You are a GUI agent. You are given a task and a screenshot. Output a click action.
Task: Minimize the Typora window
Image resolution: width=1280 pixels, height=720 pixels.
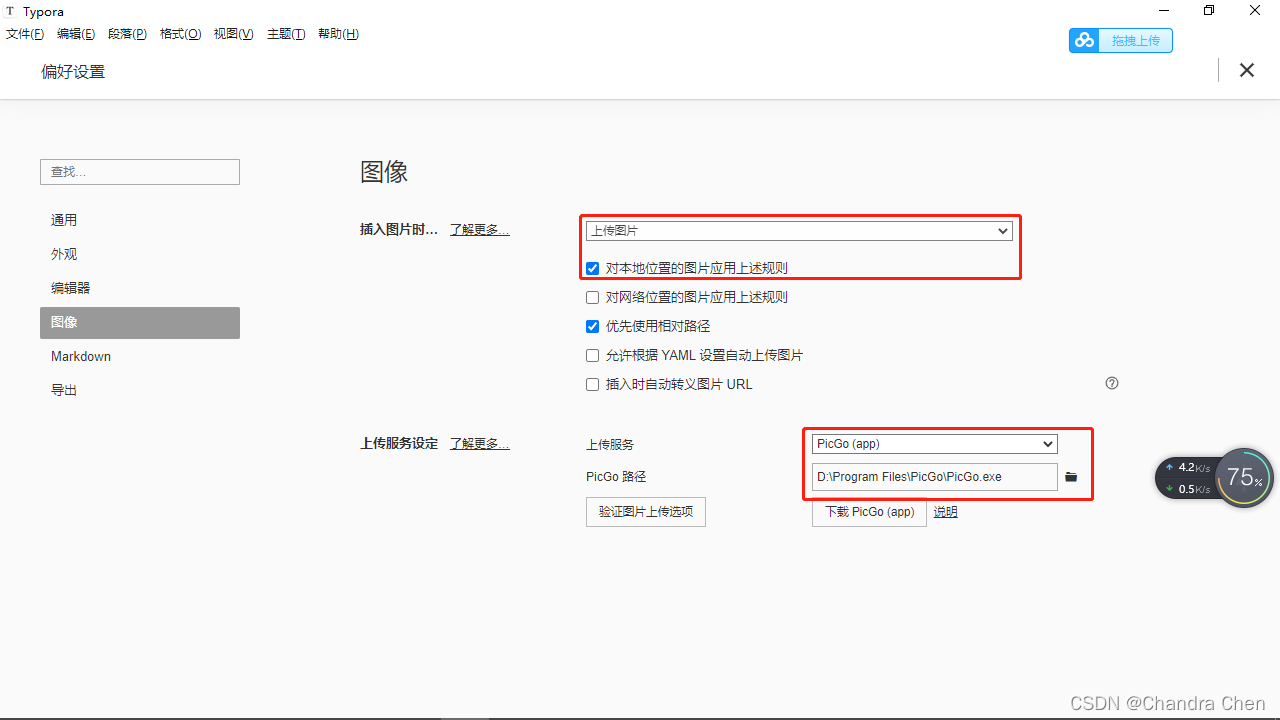click(x=1163, y=11)
